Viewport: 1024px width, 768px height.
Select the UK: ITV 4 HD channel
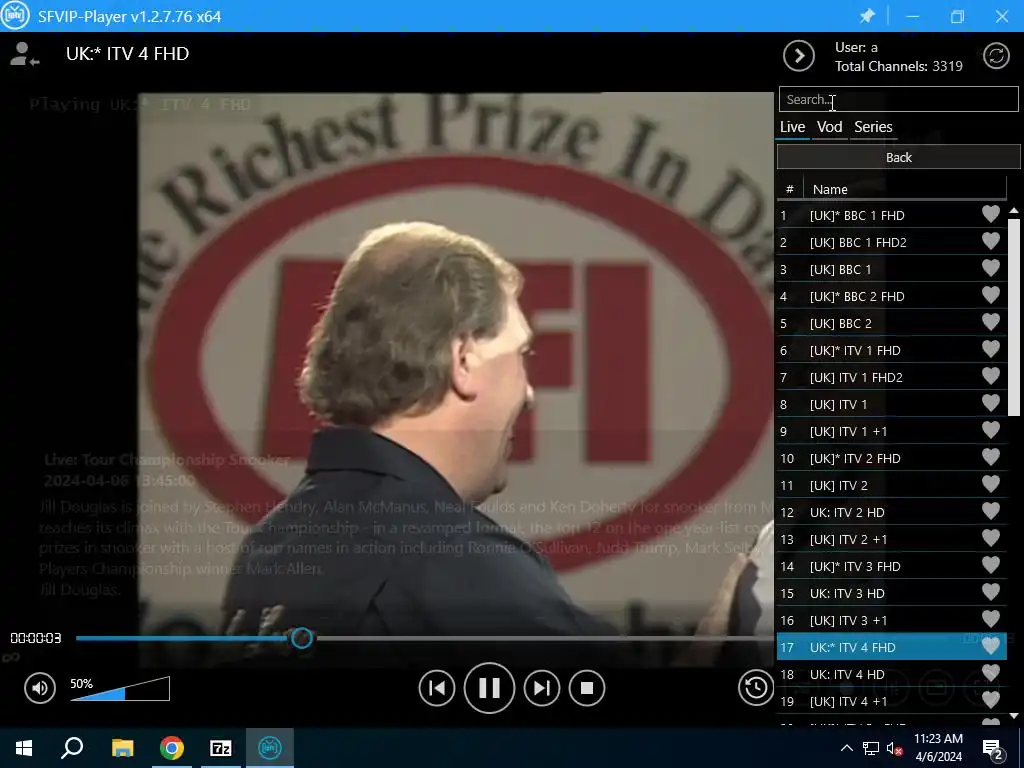[891, 674]
